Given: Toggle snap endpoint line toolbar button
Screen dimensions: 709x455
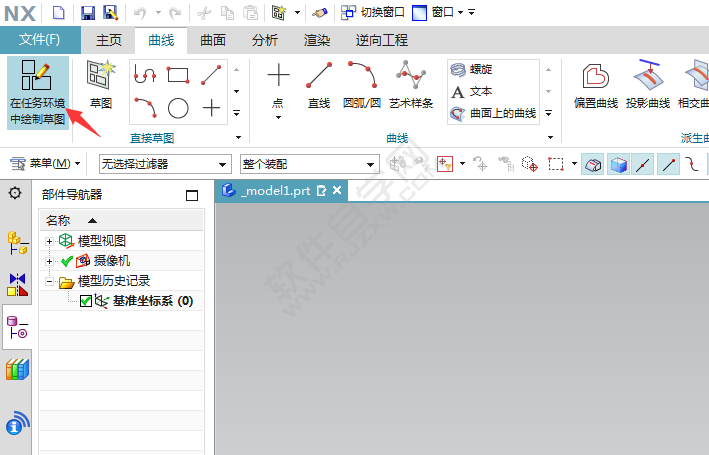Looking at the screenshot, I should coord(669,164).
